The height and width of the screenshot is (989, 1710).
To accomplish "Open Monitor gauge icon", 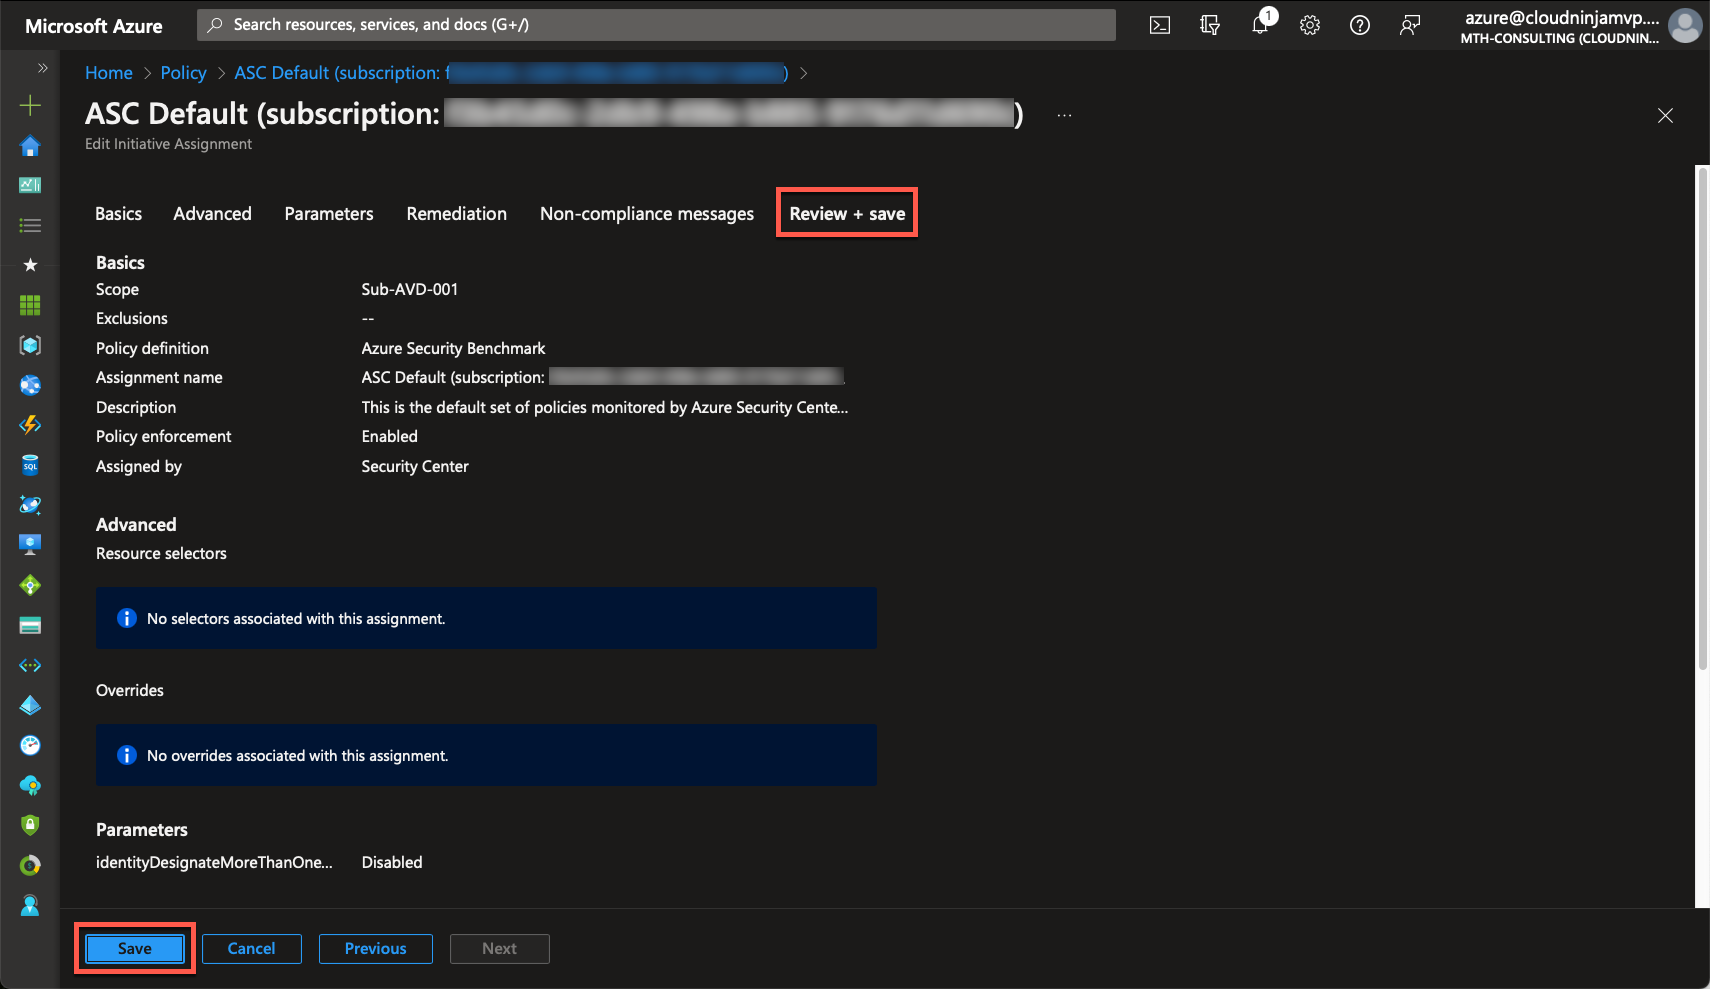I will (30, 745).
